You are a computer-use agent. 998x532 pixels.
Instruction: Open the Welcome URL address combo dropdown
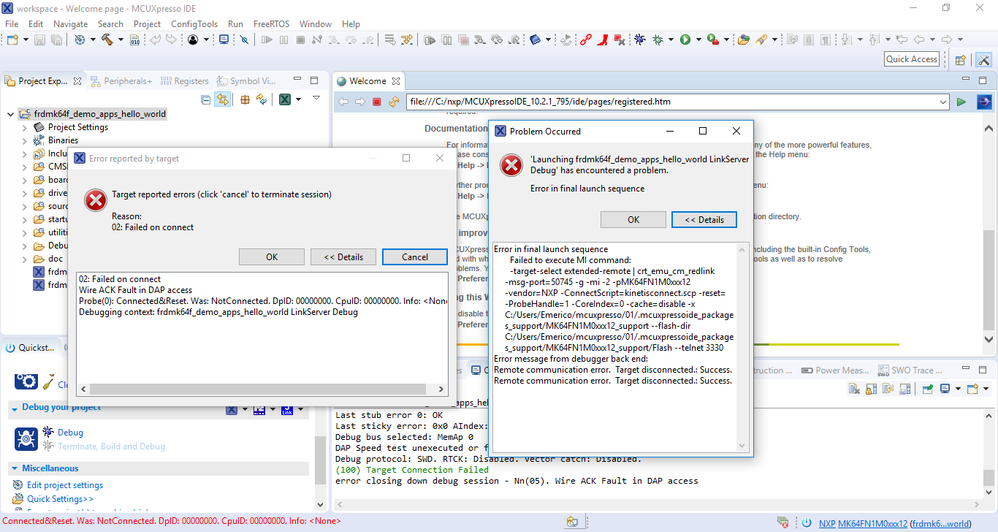point(943,102)
